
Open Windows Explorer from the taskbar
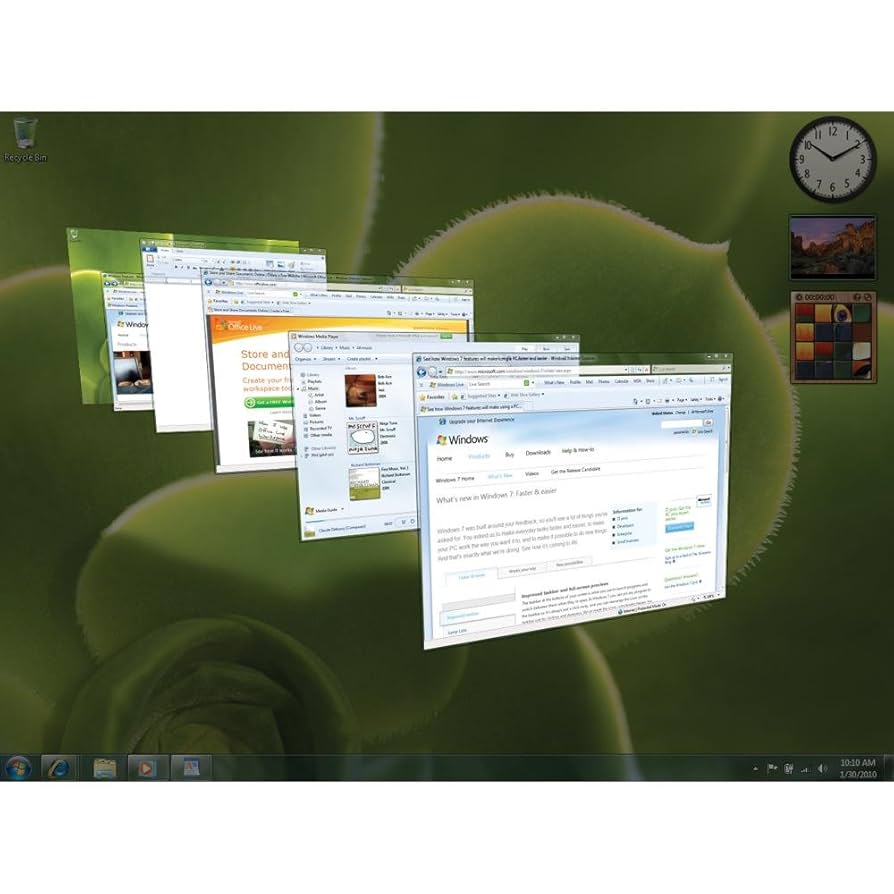tap(105, 767)
